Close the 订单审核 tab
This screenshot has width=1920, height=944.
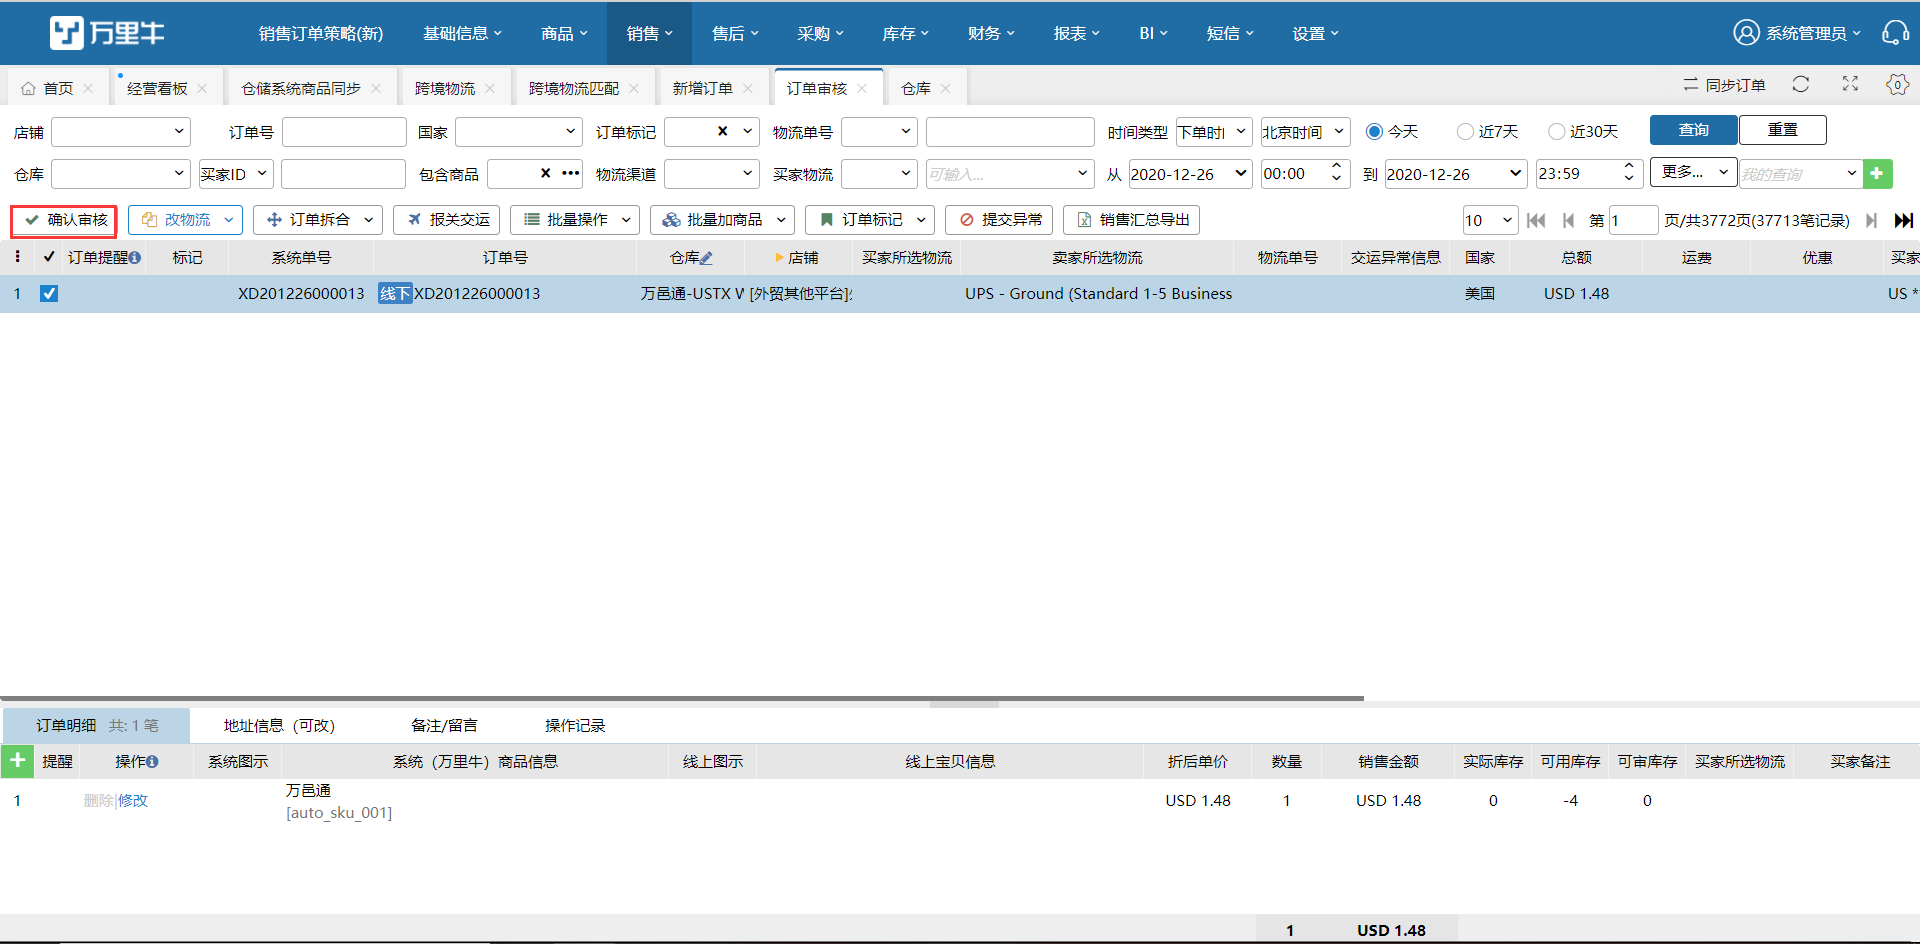pos(862,88)
